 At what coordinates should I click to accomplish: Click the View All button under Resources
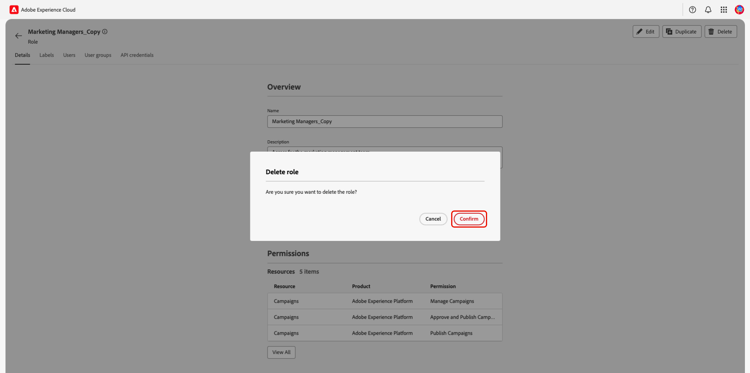coord(281,352)
